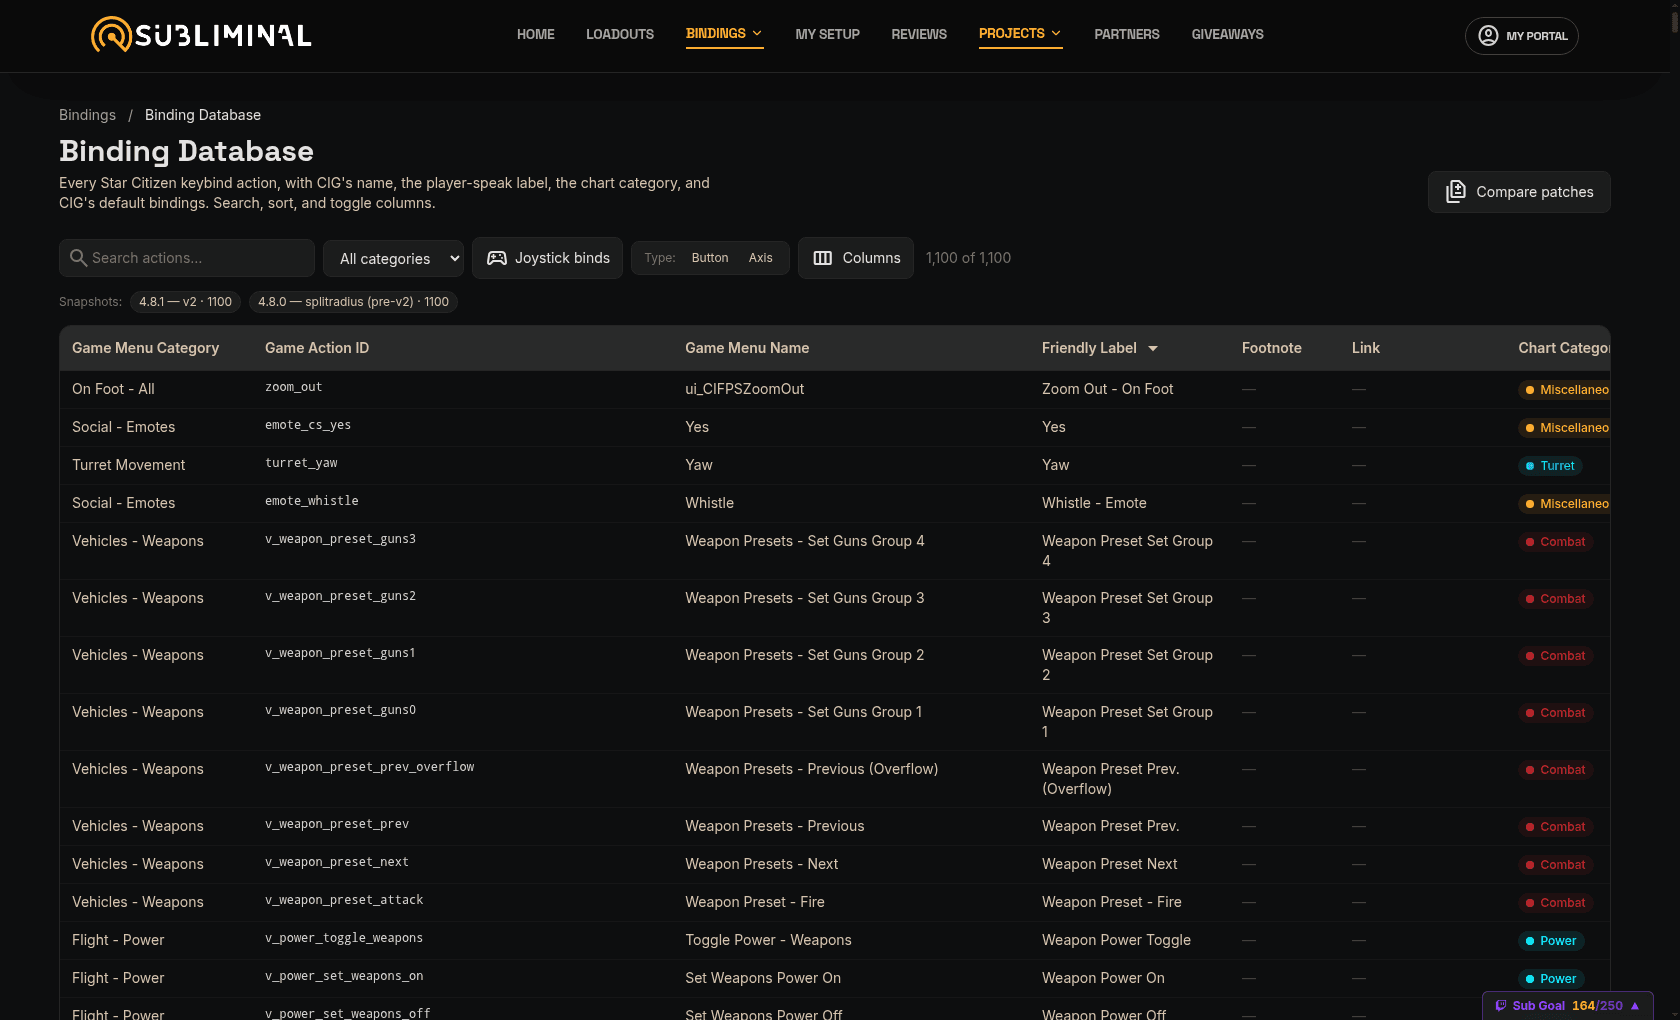Click the My Portal user icon
The width and height of the screenshot is (1680, 1020).
(1488, 36)
